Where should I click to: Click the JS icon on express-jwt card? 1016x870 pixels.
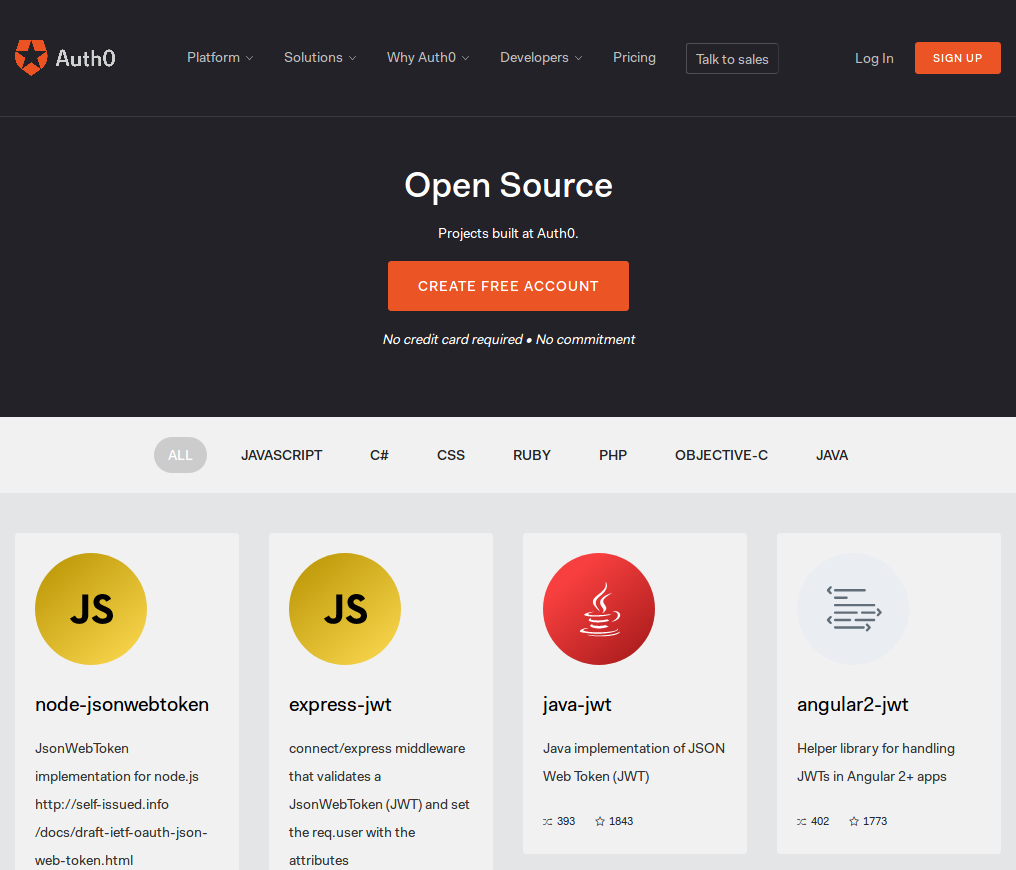(345, 609)
